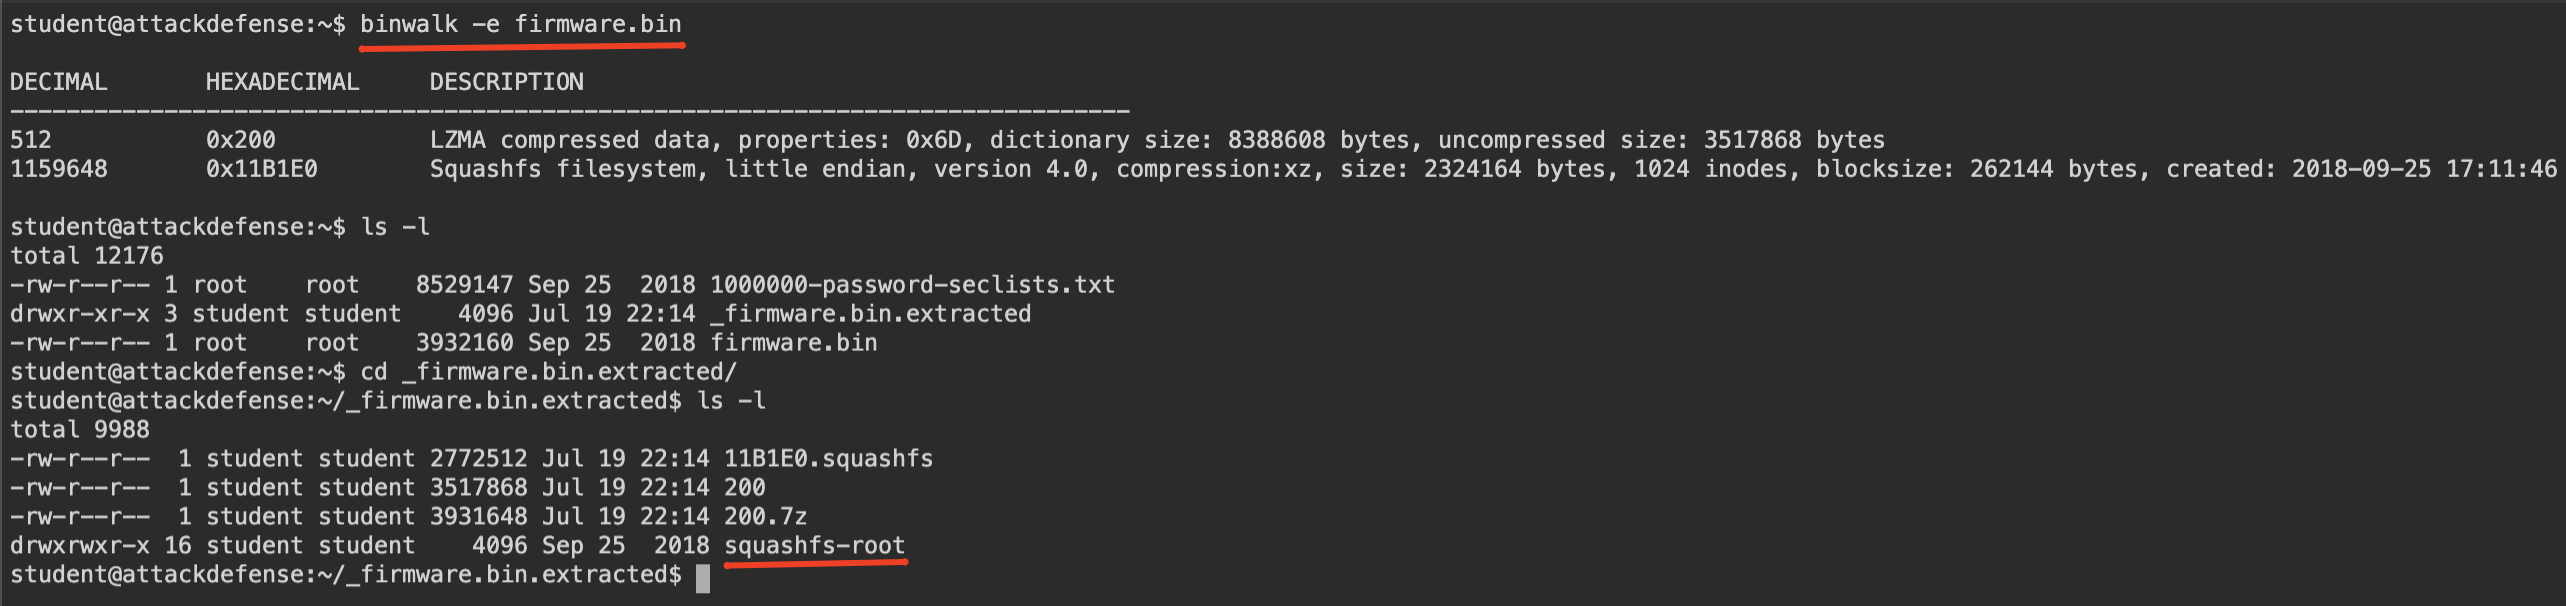
Task: Click the firmware.bin entry in the listing
Action: tap(793, 343)
